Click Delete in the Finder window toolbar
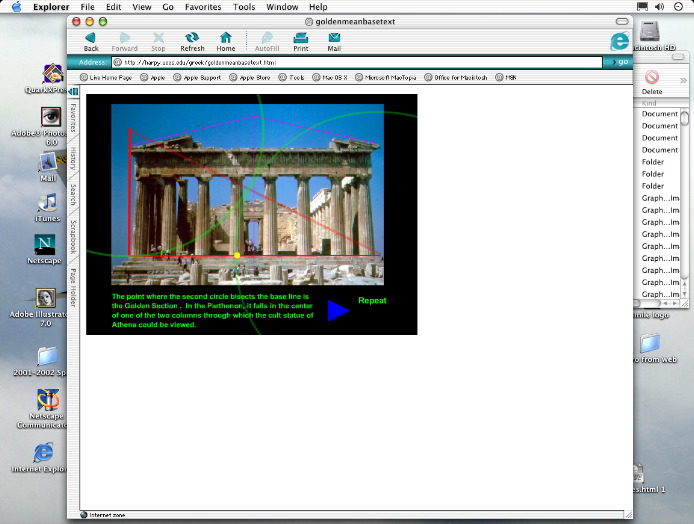Screen dimensions: 694x524 pyautogui.click(x=652, y=83)
